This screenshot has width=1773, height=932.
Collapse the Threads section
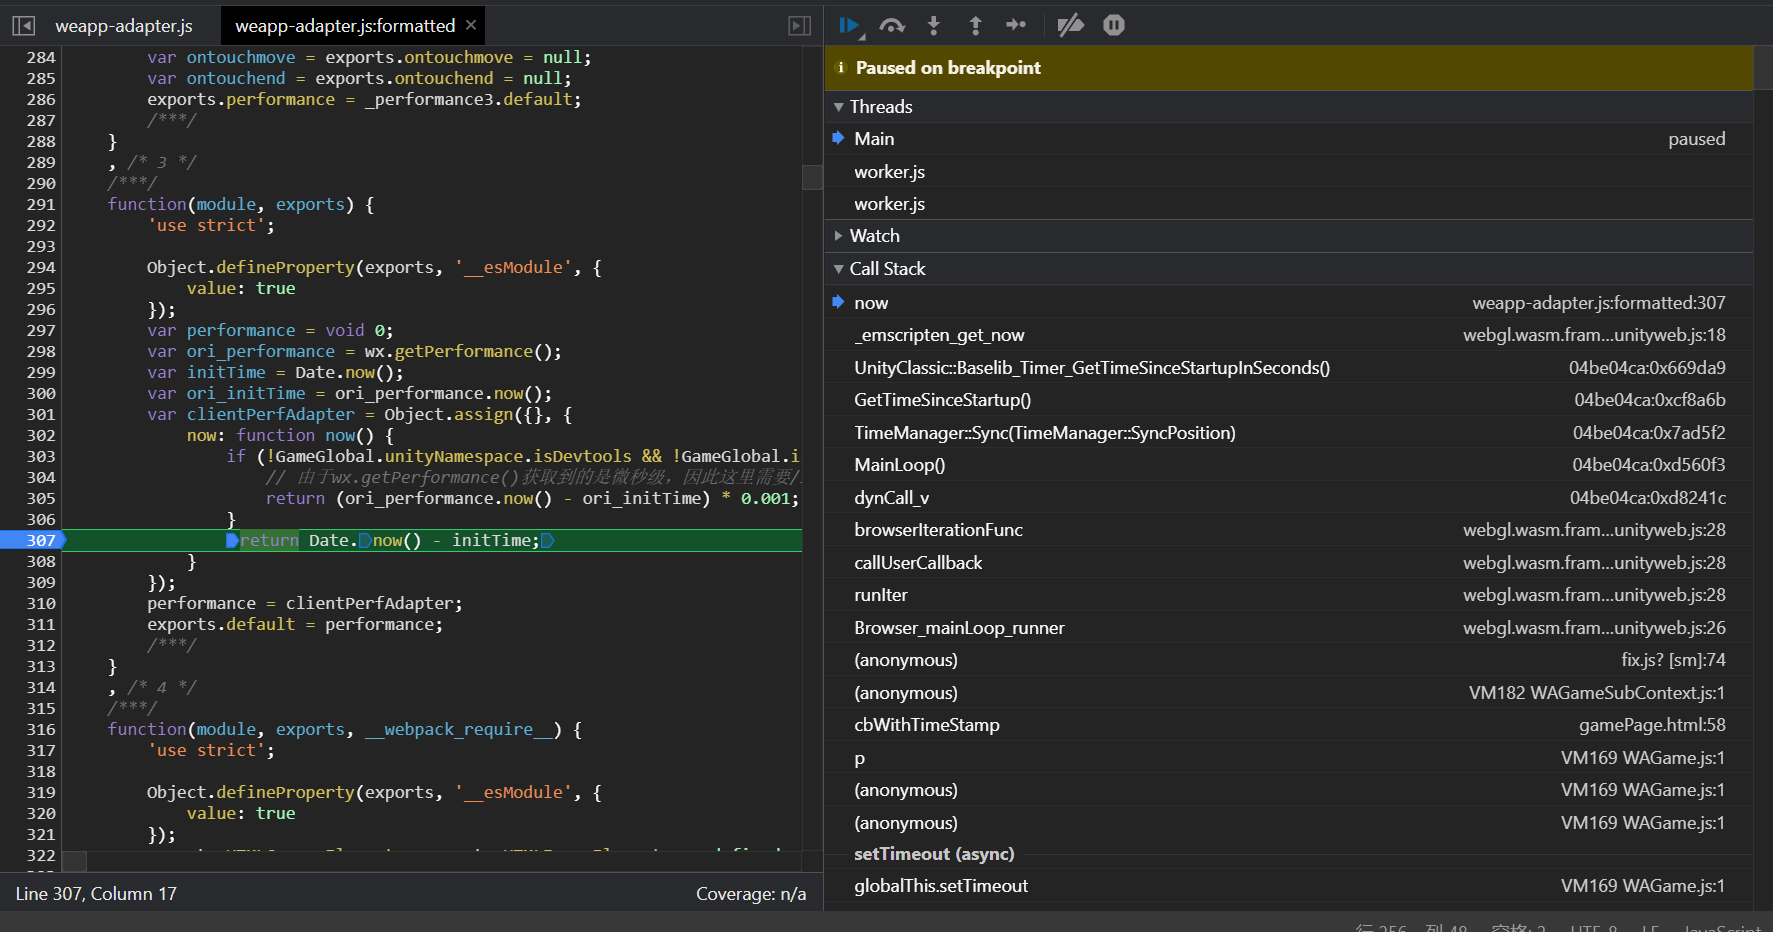839,107
